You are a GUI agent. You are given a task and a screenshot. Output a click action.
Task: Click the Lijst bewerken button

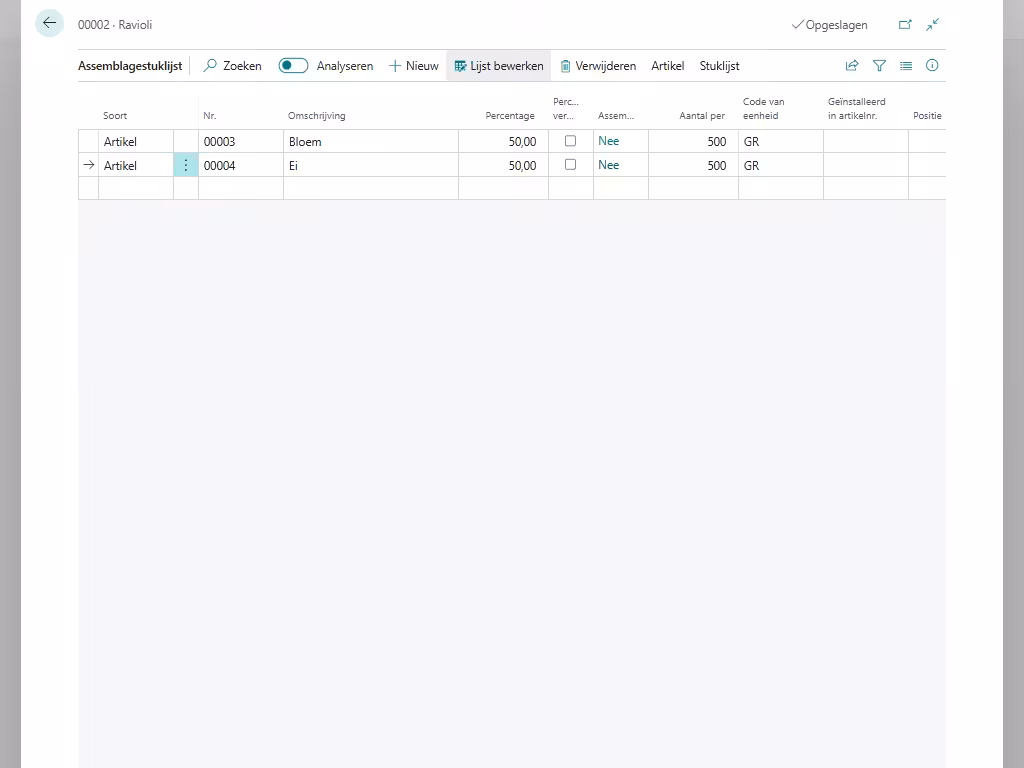(498, 66)
